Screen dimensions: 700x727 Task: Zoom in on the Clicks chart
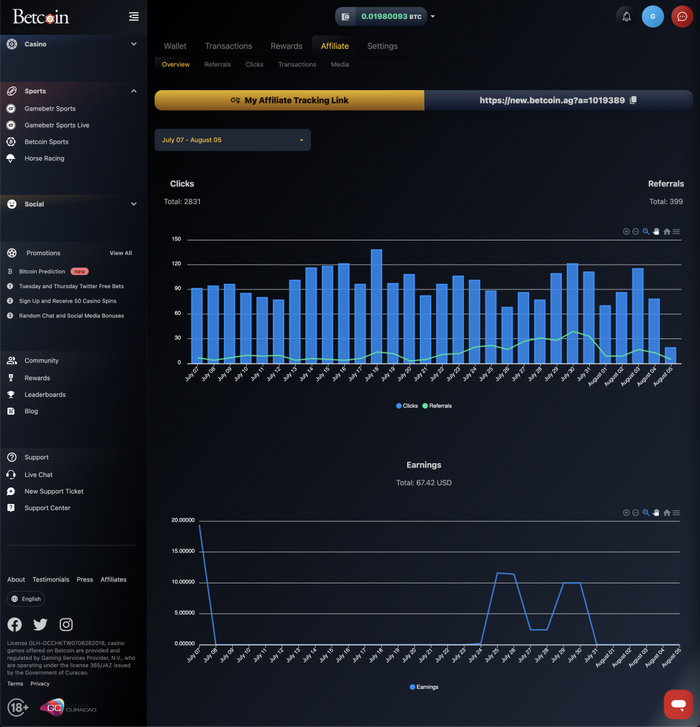pyautogui.click(x=626, y=231)
